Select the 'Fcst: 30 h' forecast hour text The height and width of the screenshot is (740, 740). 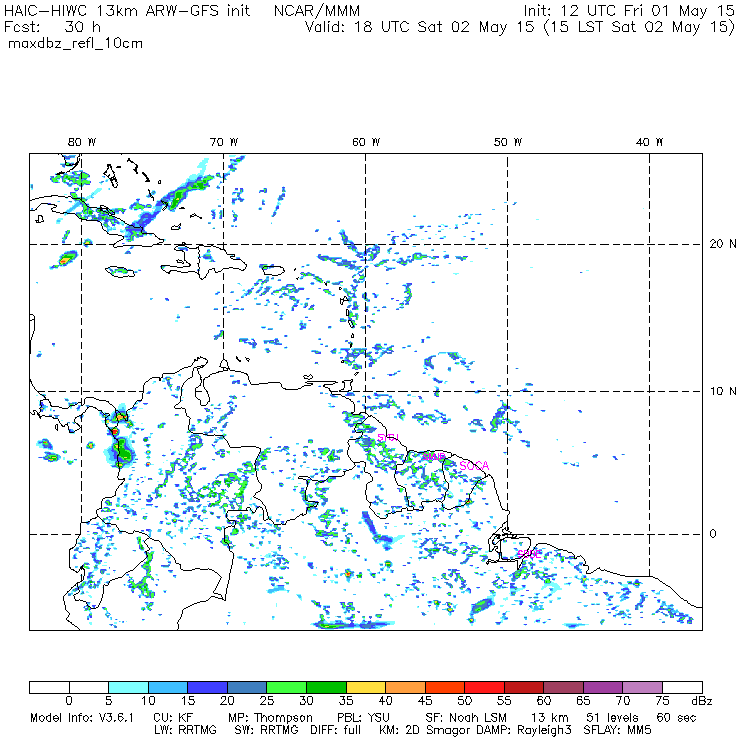[52, 26]
